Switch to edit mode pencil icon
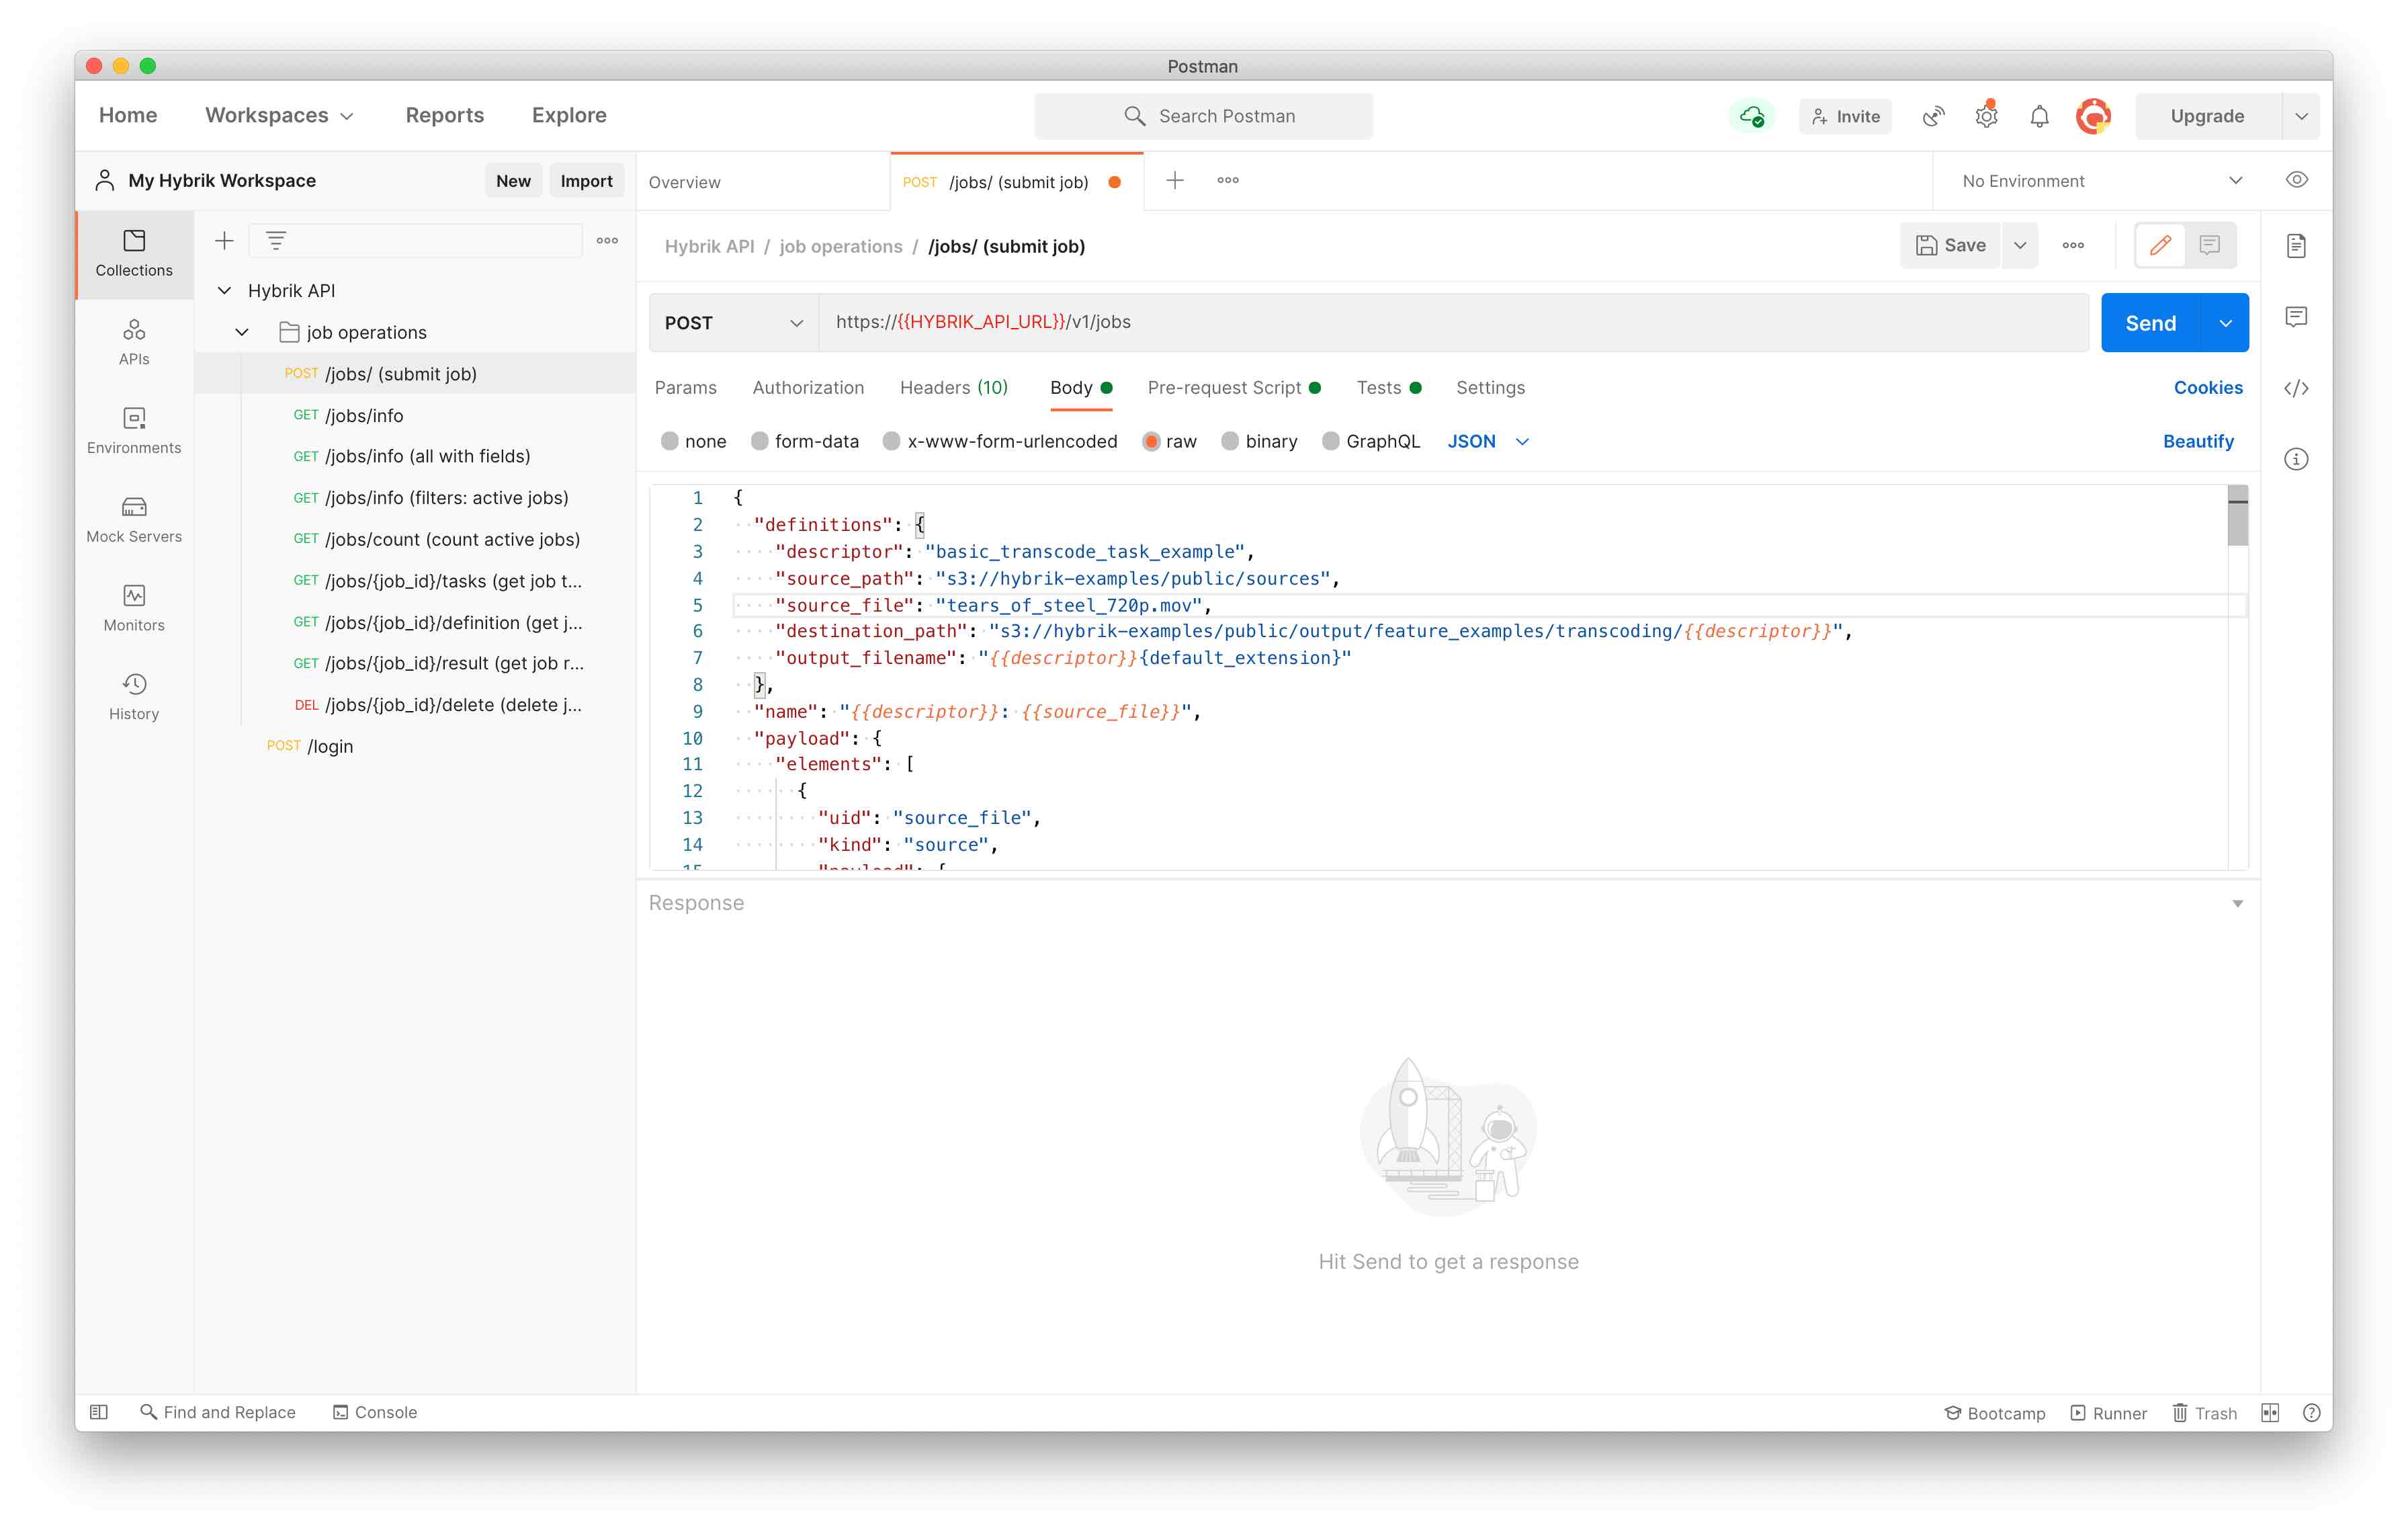The image size is (2408, 1531). [2160, 245]
